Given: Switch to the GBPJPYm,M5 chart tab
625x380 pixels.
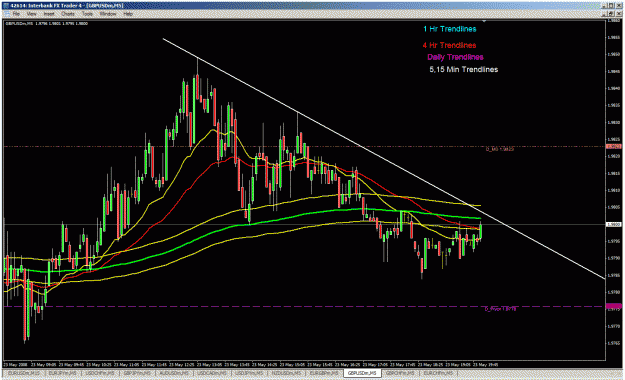Looking at the screenshot, I should [x=138, y=373].
